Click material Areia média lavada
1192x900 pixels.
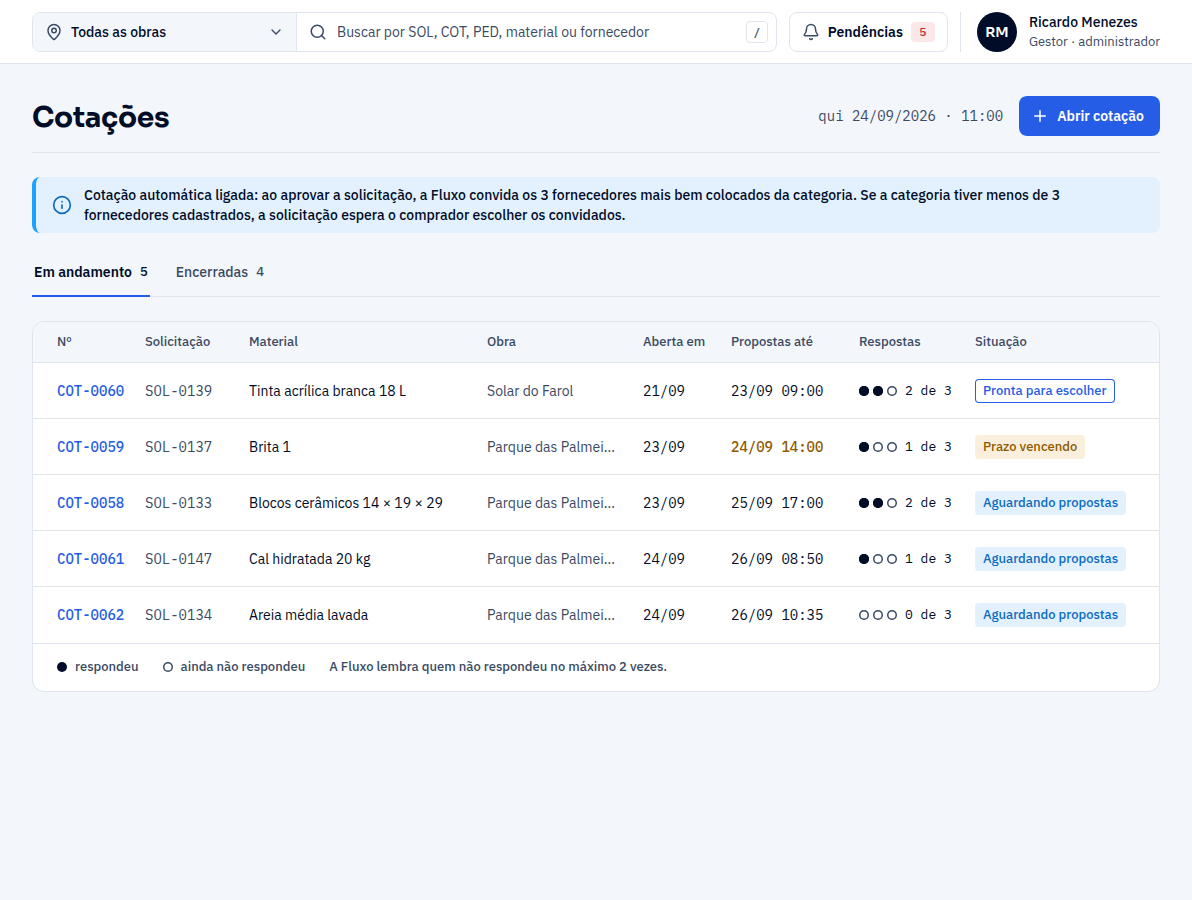309,615
